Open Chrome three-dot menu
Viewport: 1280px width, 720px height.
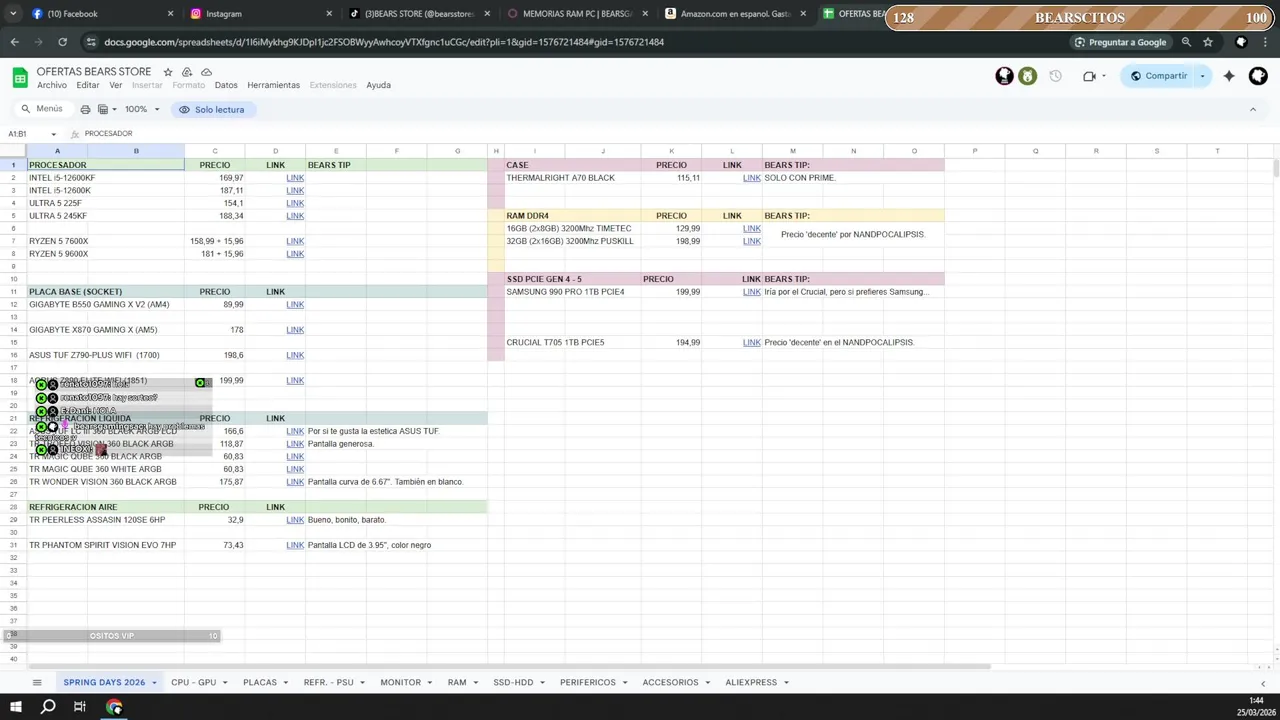[x=1267, y=42]
